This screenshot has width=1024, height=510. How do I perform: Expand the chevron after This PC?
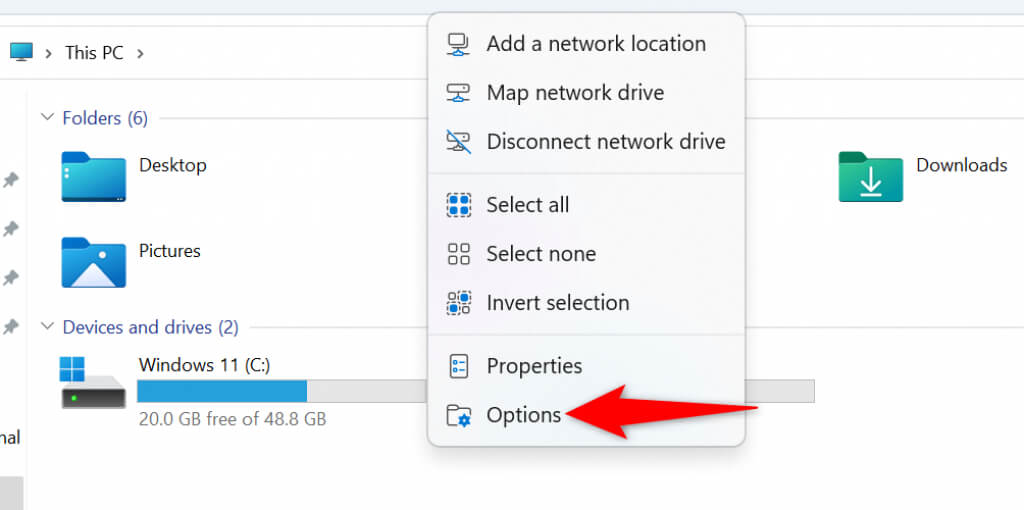pyautogui.click(x=140, y=52)
